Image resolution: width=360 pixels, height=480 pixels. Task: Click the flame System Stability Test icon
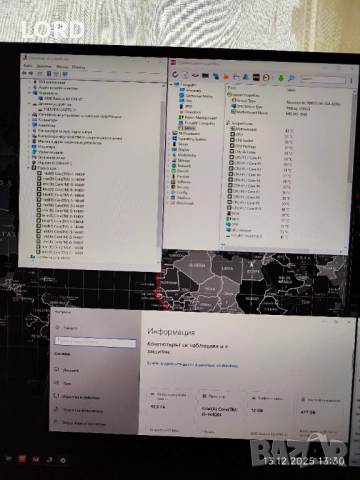226,77
